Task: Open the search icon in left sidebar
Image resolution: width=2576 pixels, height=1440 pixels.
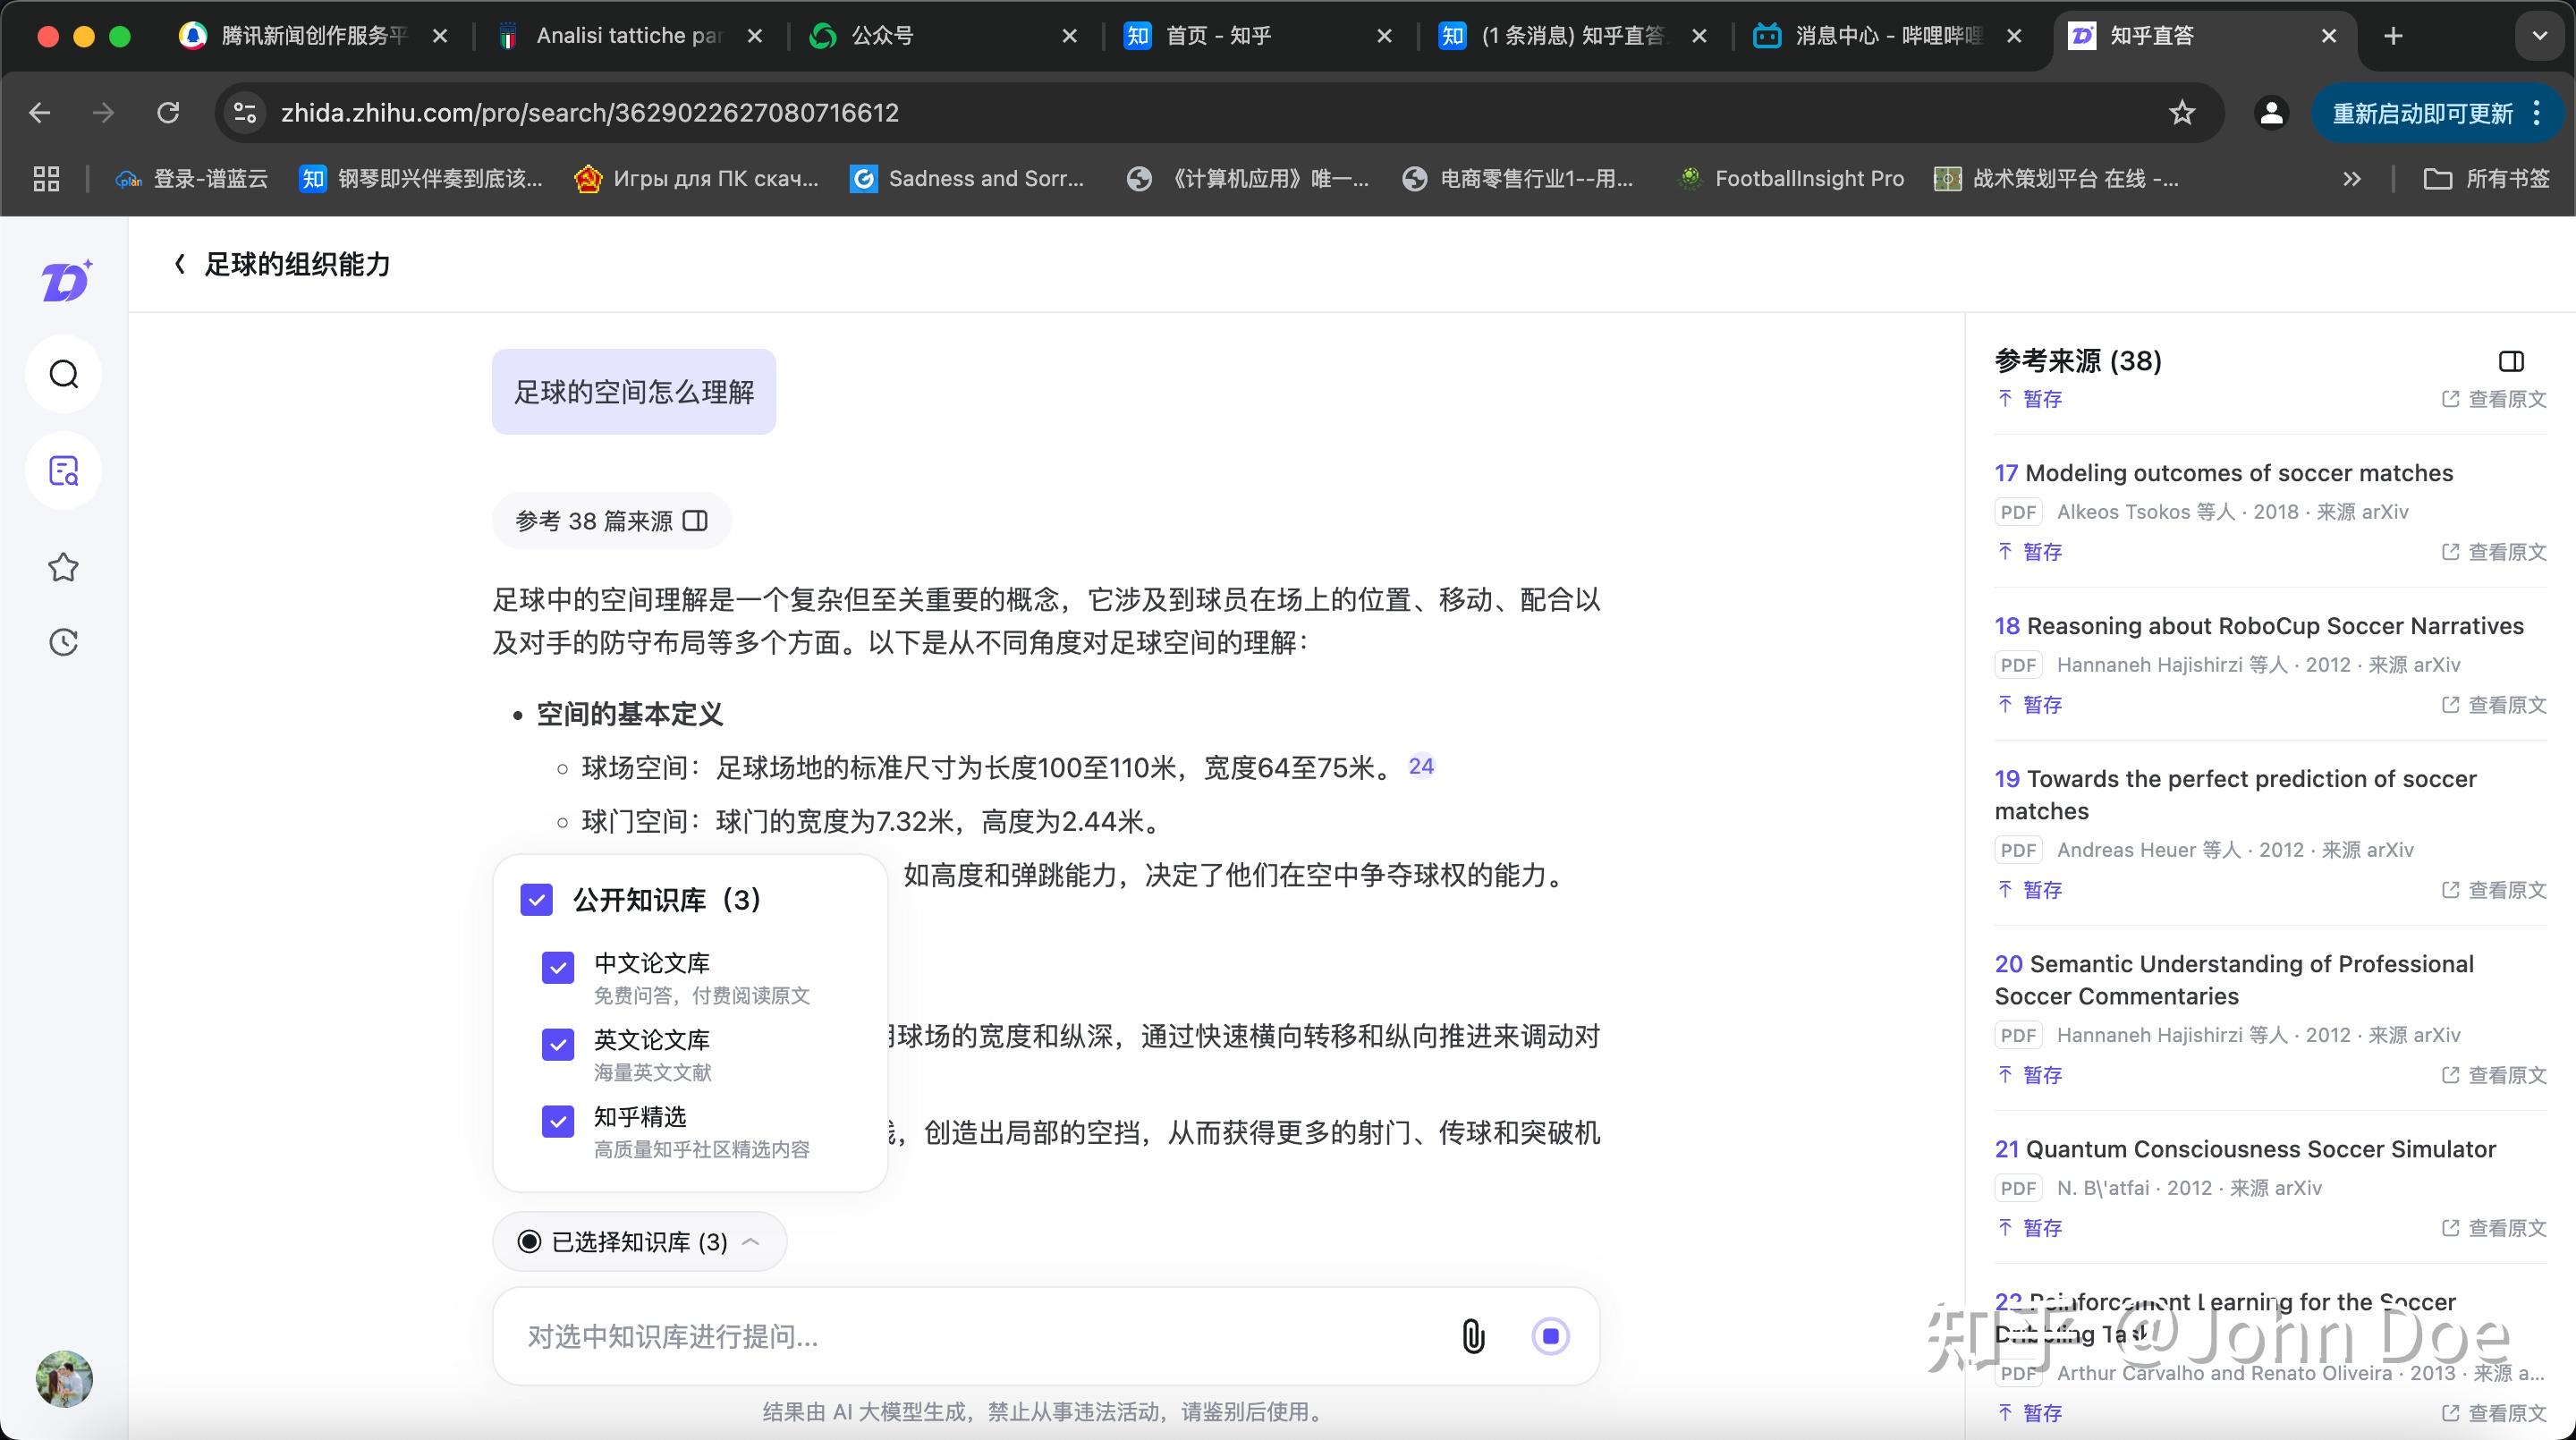Action: tap(64, 375)
